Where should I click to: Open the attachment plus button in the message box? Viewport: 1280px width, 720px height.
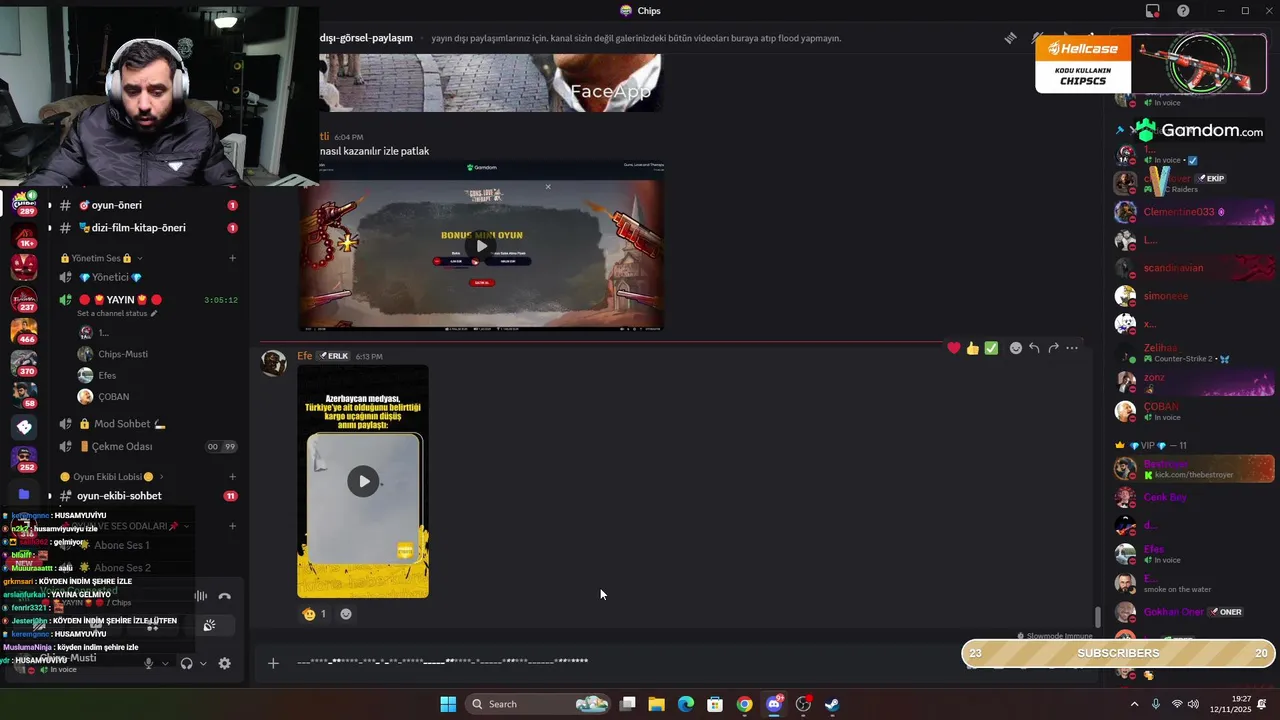pos(273,662)
